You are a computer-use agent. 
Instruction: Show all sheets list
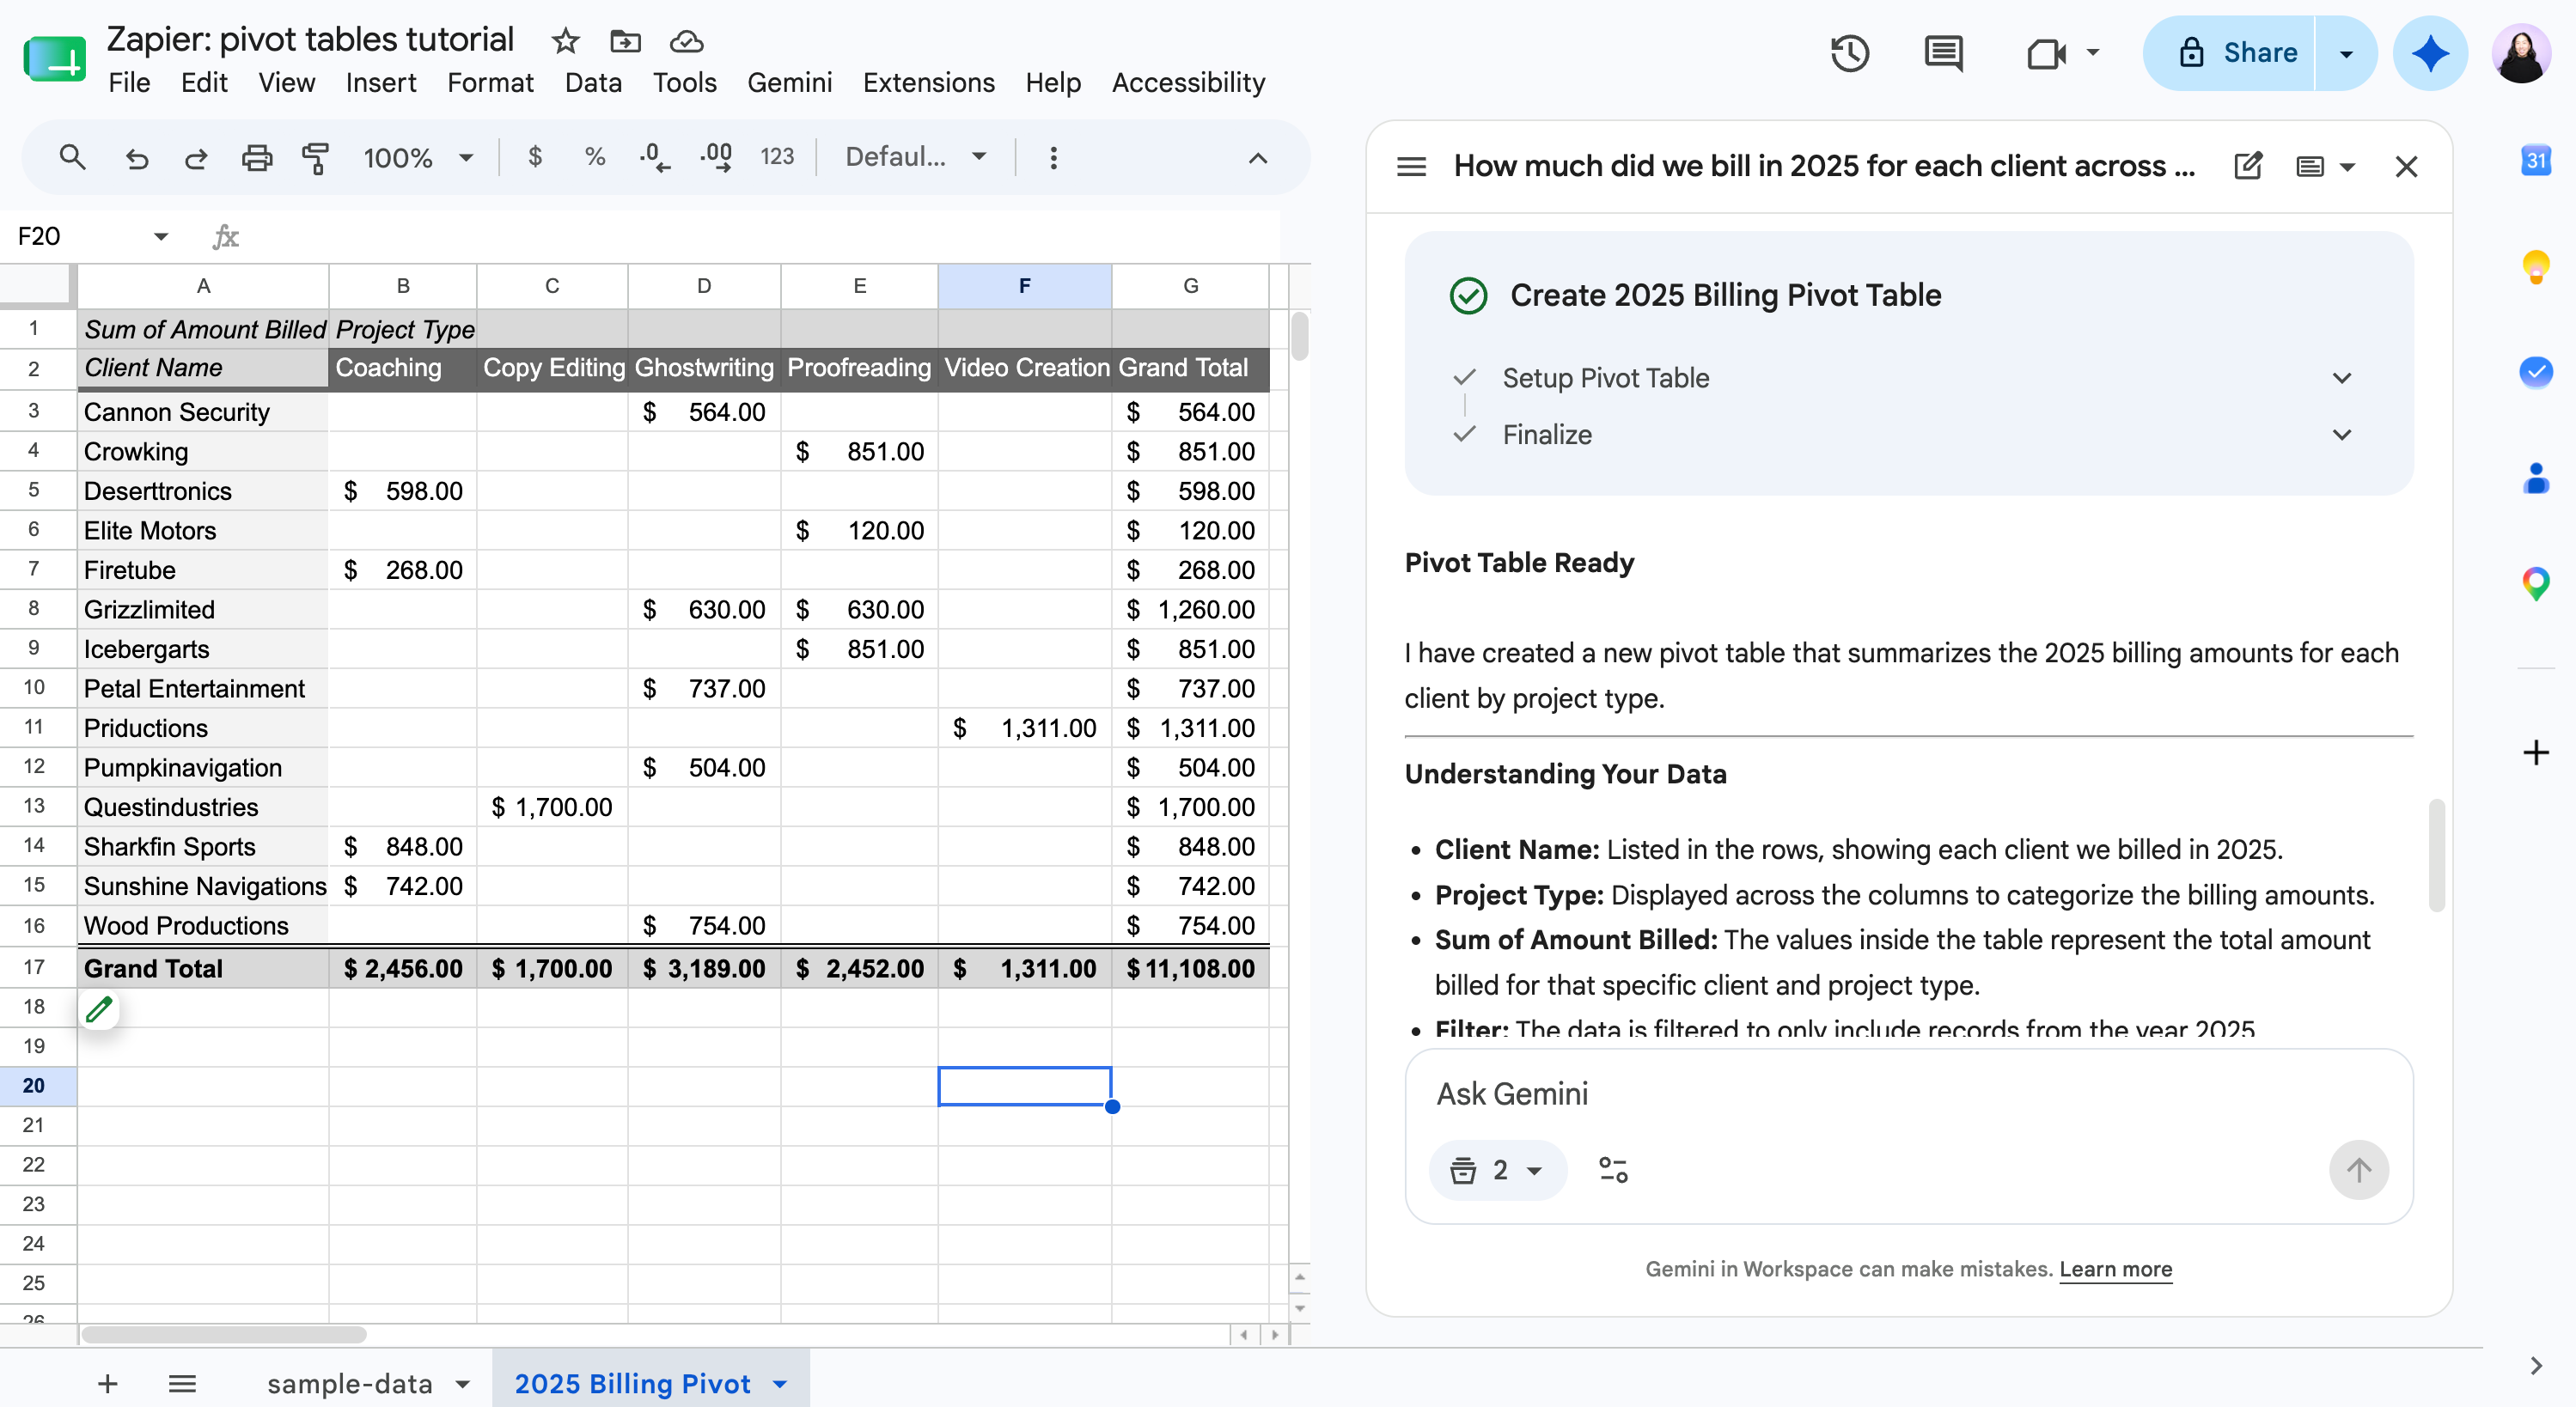pyautogui.click(x=182, y=1384)
